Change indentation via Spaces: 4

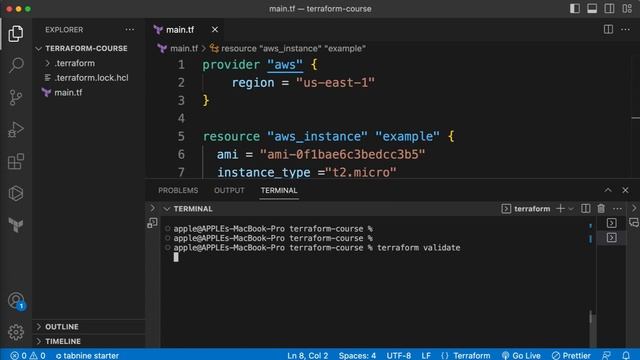[357, 356]
